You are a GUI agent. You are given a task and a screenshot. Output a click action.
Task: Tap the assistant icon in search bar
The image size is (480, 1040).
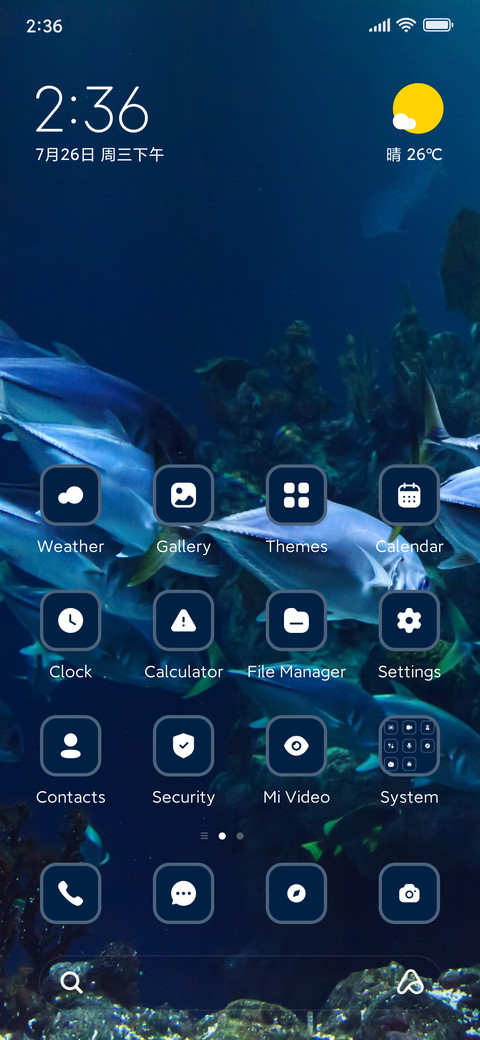(410, 982)
